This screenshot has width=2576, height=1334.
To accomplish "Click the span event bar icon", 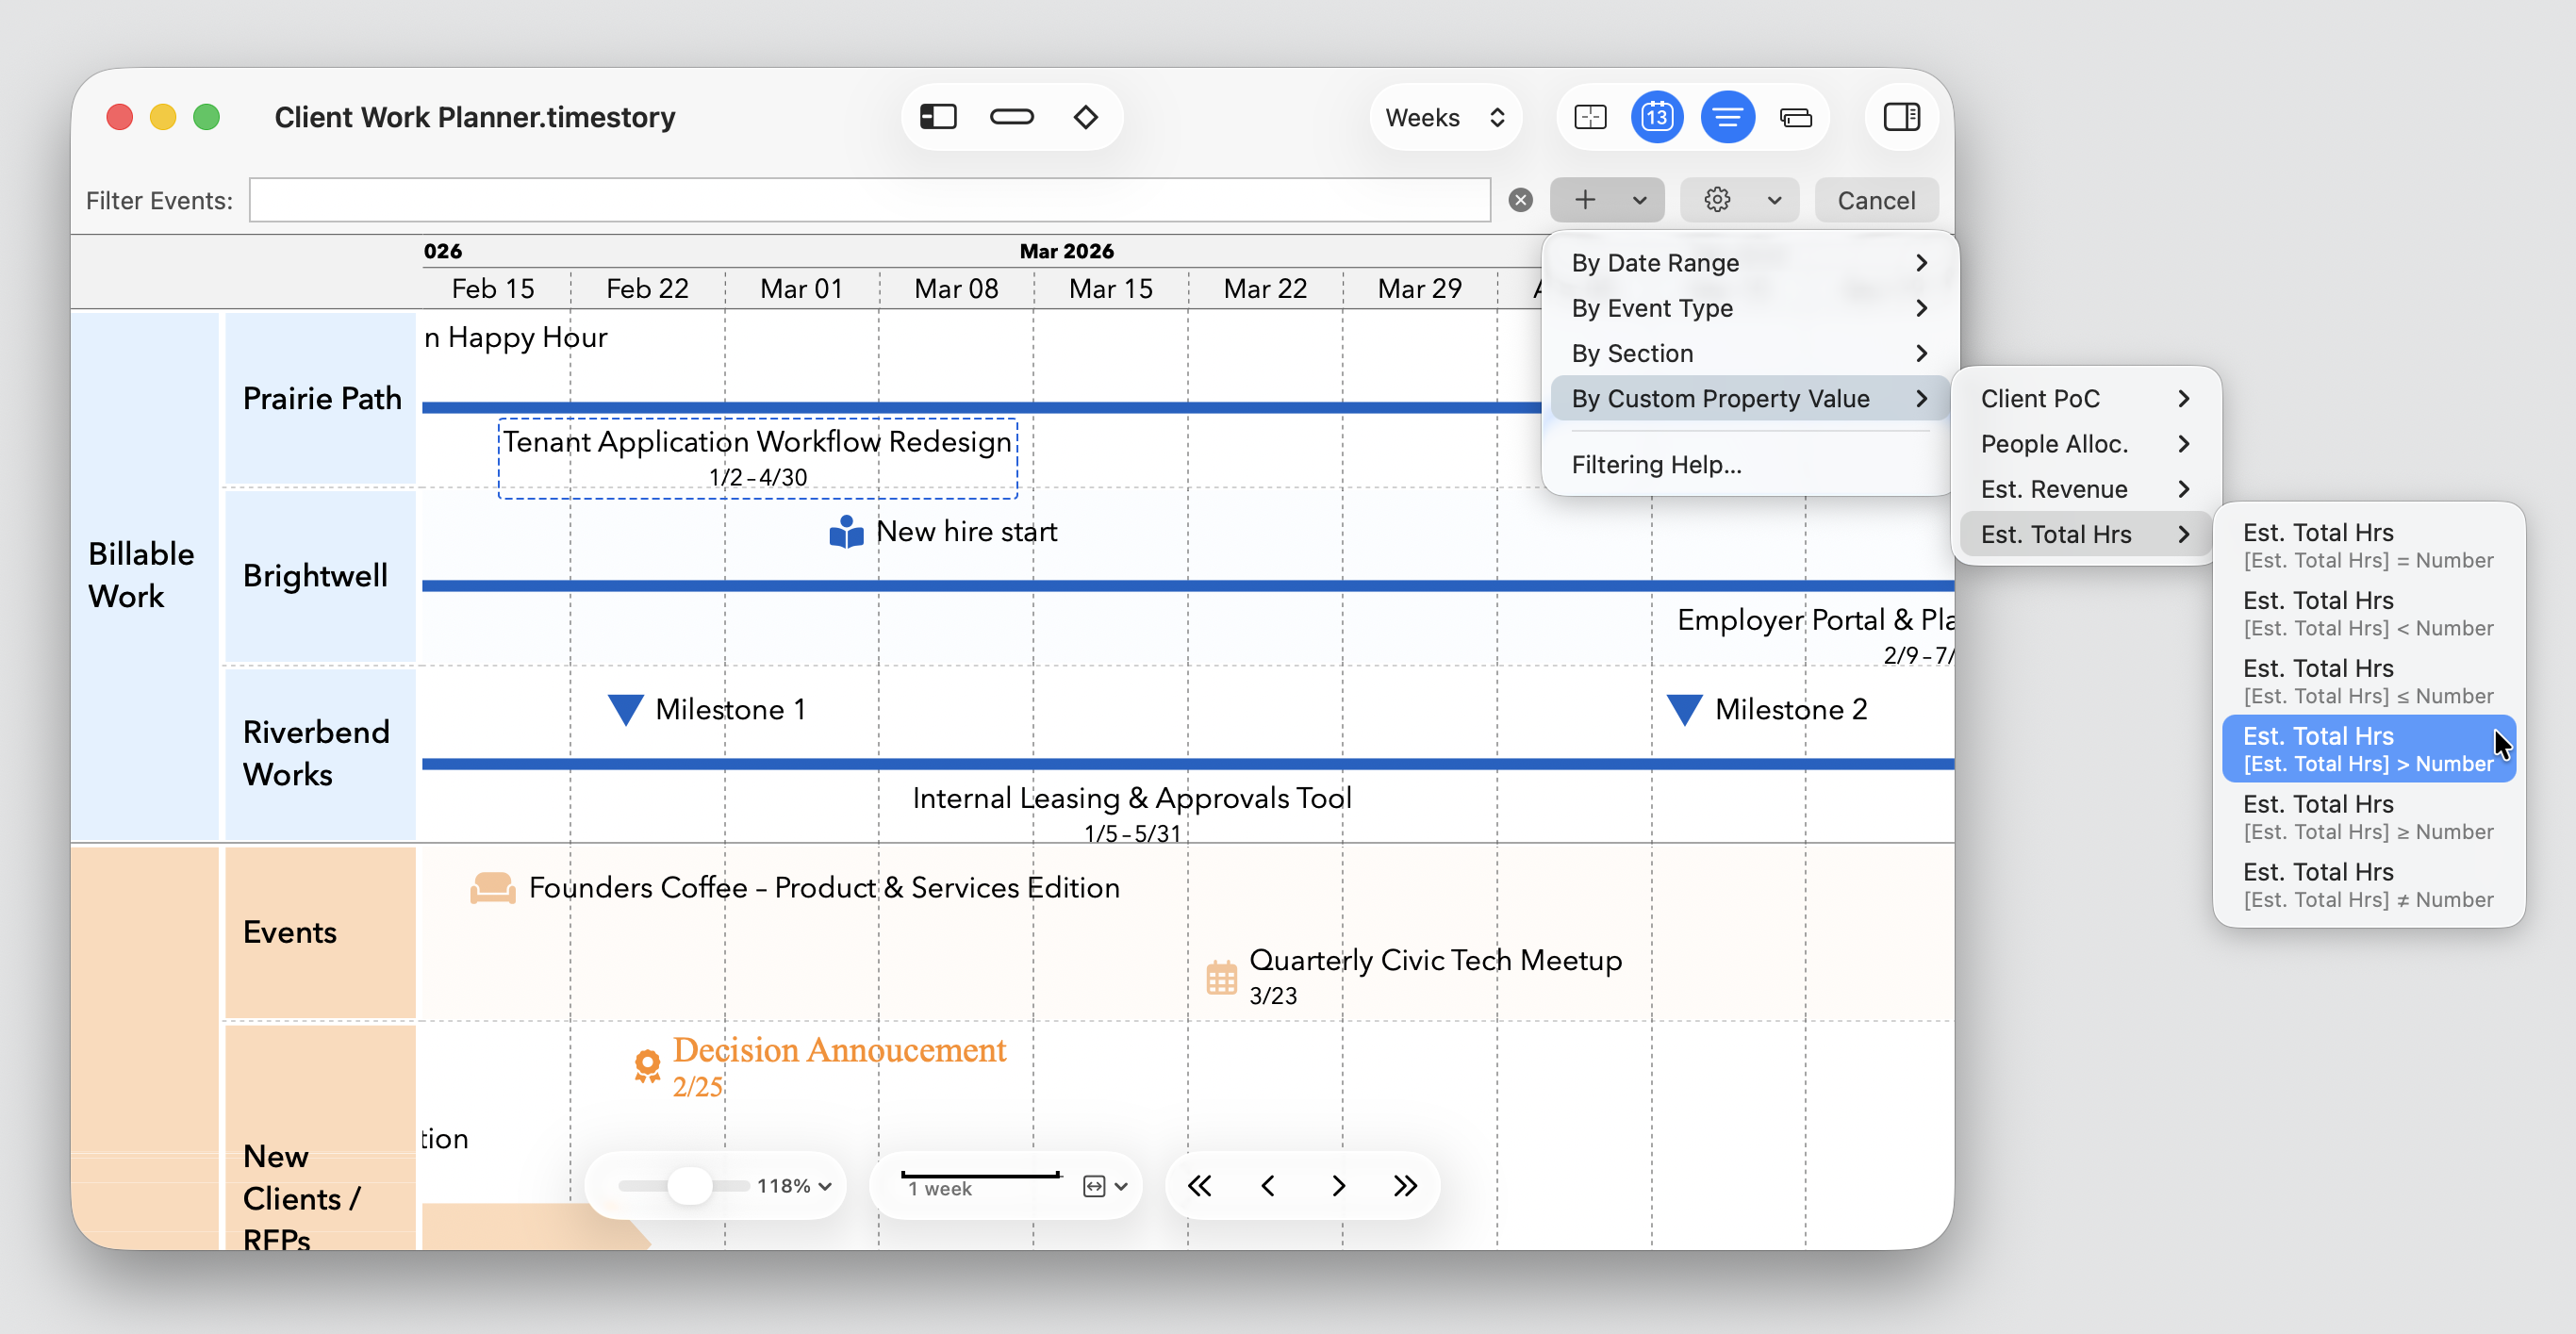I will coord(1011,117).
